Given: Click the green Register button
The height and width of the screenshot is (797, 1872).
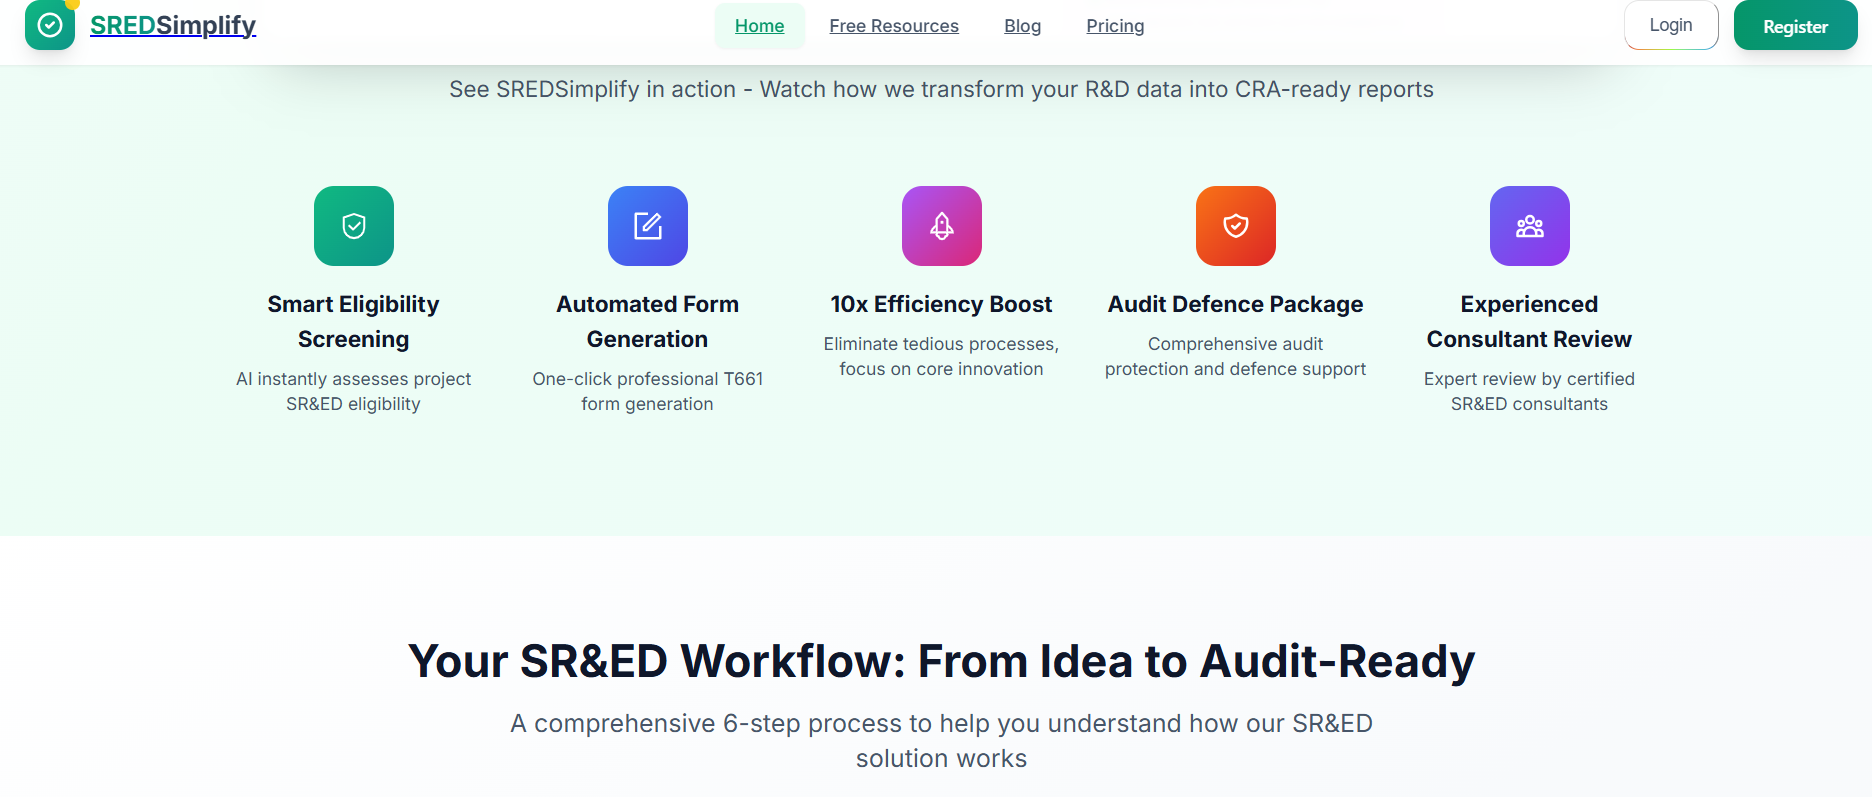Looking at the screenshot, I should [1795, 26].
